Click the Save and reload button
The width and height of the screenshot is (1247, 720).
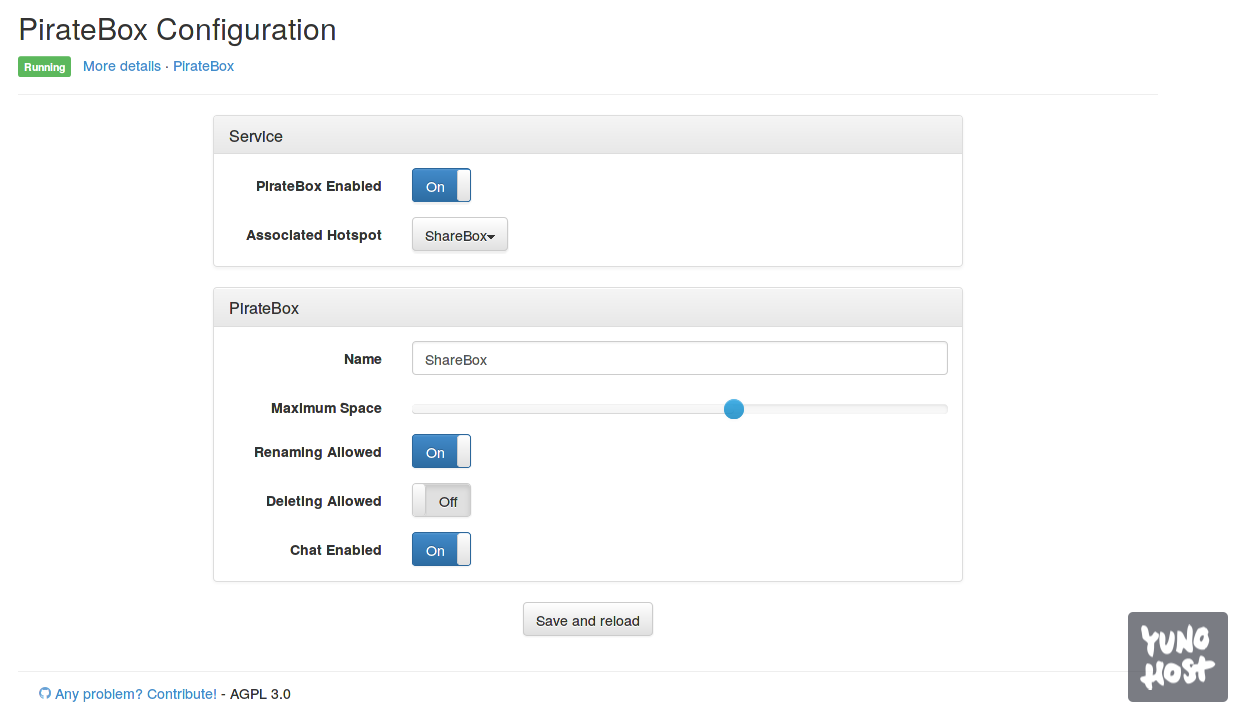click(588, 620)
